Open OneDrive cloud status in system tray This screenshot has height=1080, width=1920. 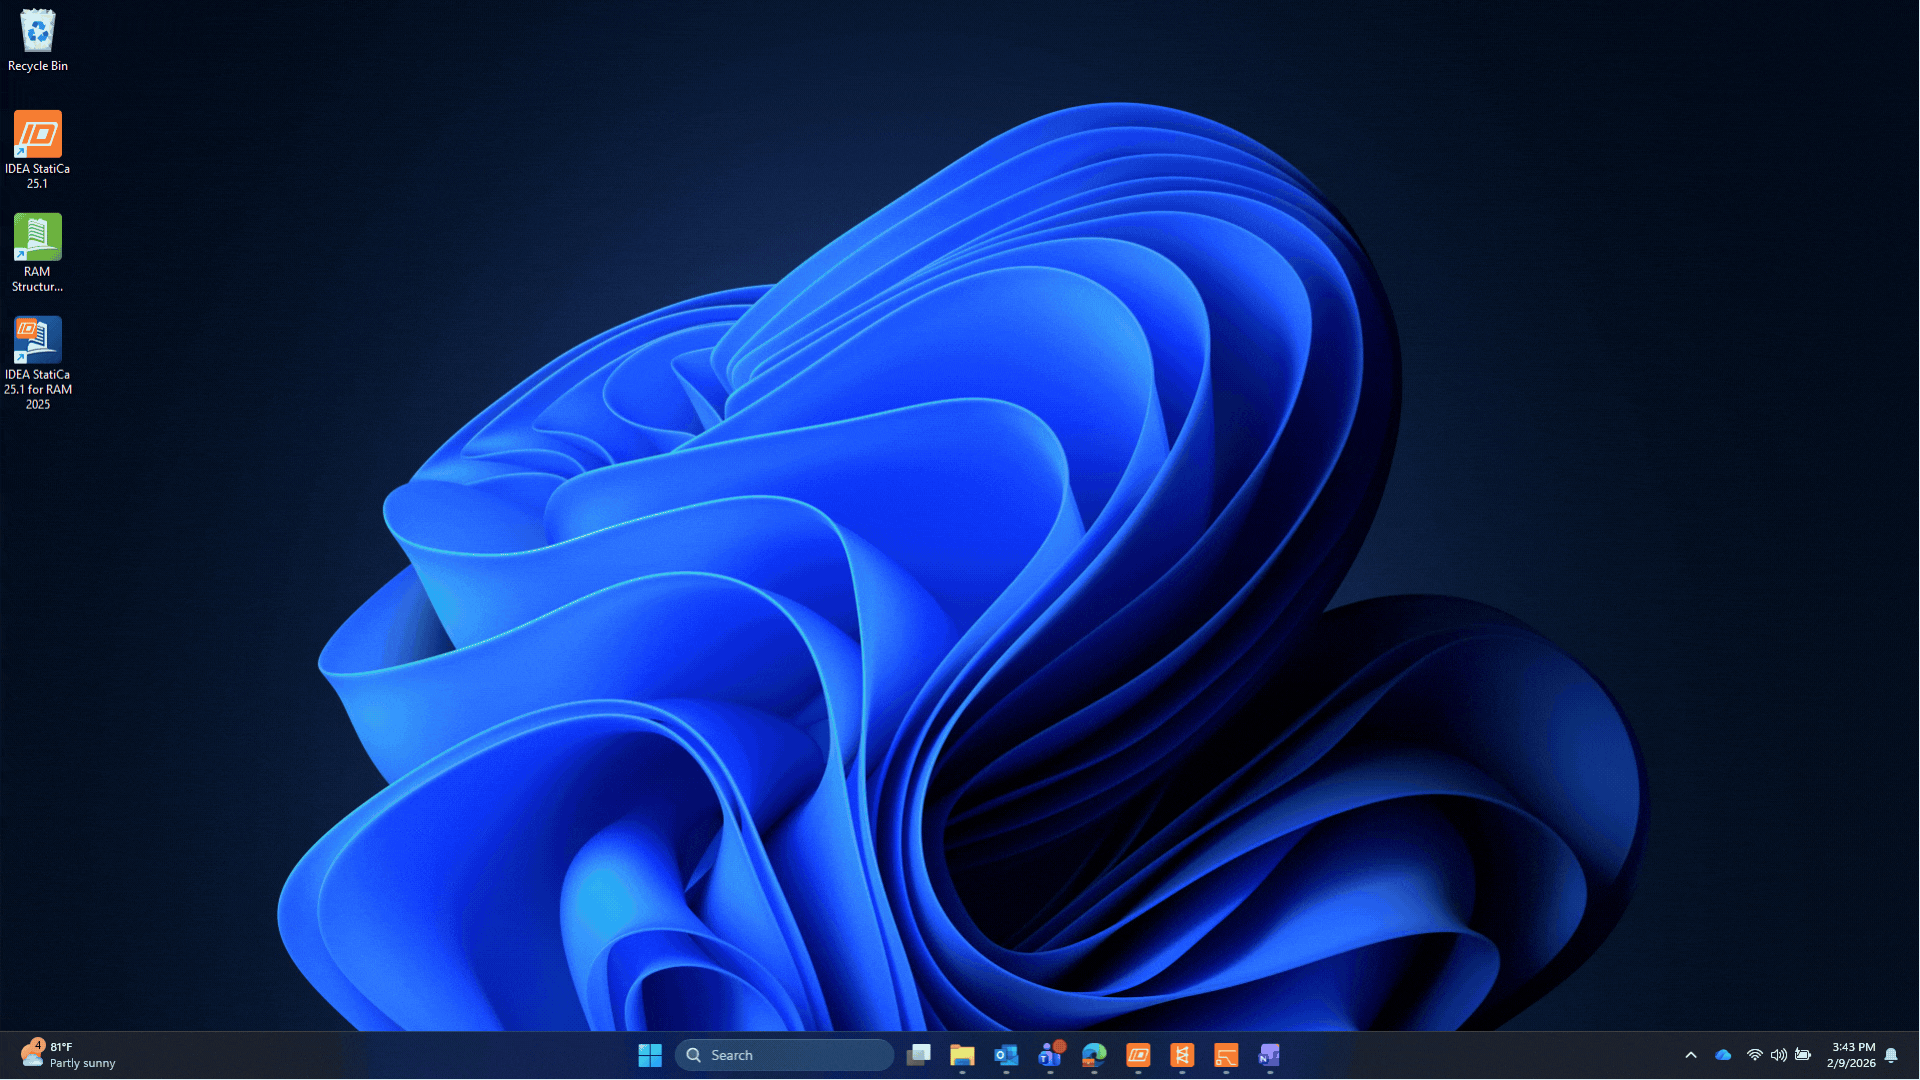pos(1723,1055)
